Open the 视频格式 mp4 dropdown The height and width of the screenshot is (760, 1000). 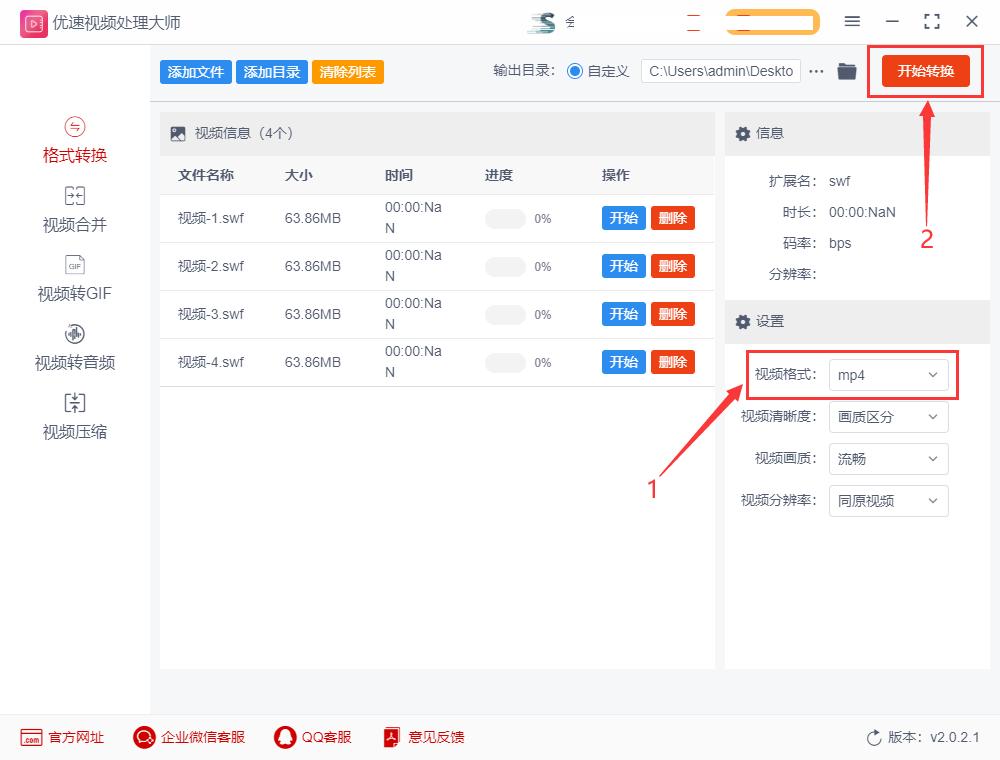890,375
